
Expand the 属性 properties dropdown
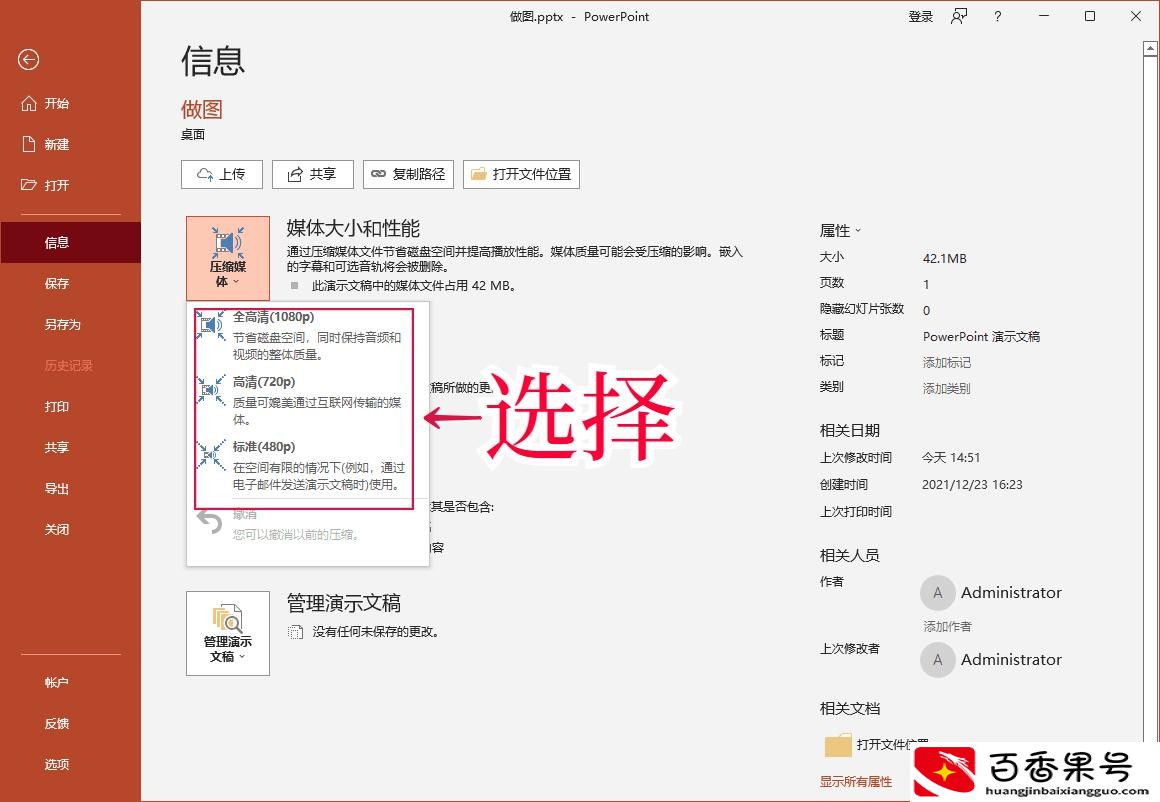[x=840, y=231]
